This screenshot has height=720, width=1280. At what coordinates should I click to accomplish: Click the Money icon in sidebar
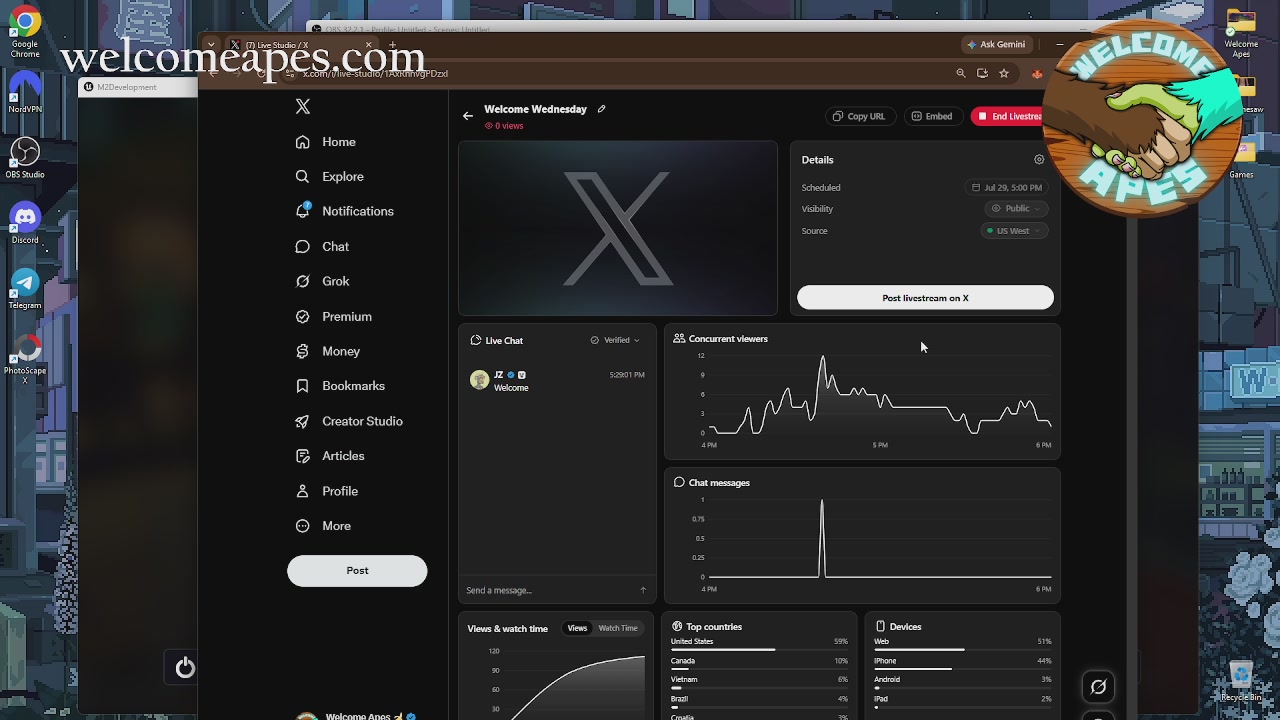pyautogui.click(x=303, y=351)
